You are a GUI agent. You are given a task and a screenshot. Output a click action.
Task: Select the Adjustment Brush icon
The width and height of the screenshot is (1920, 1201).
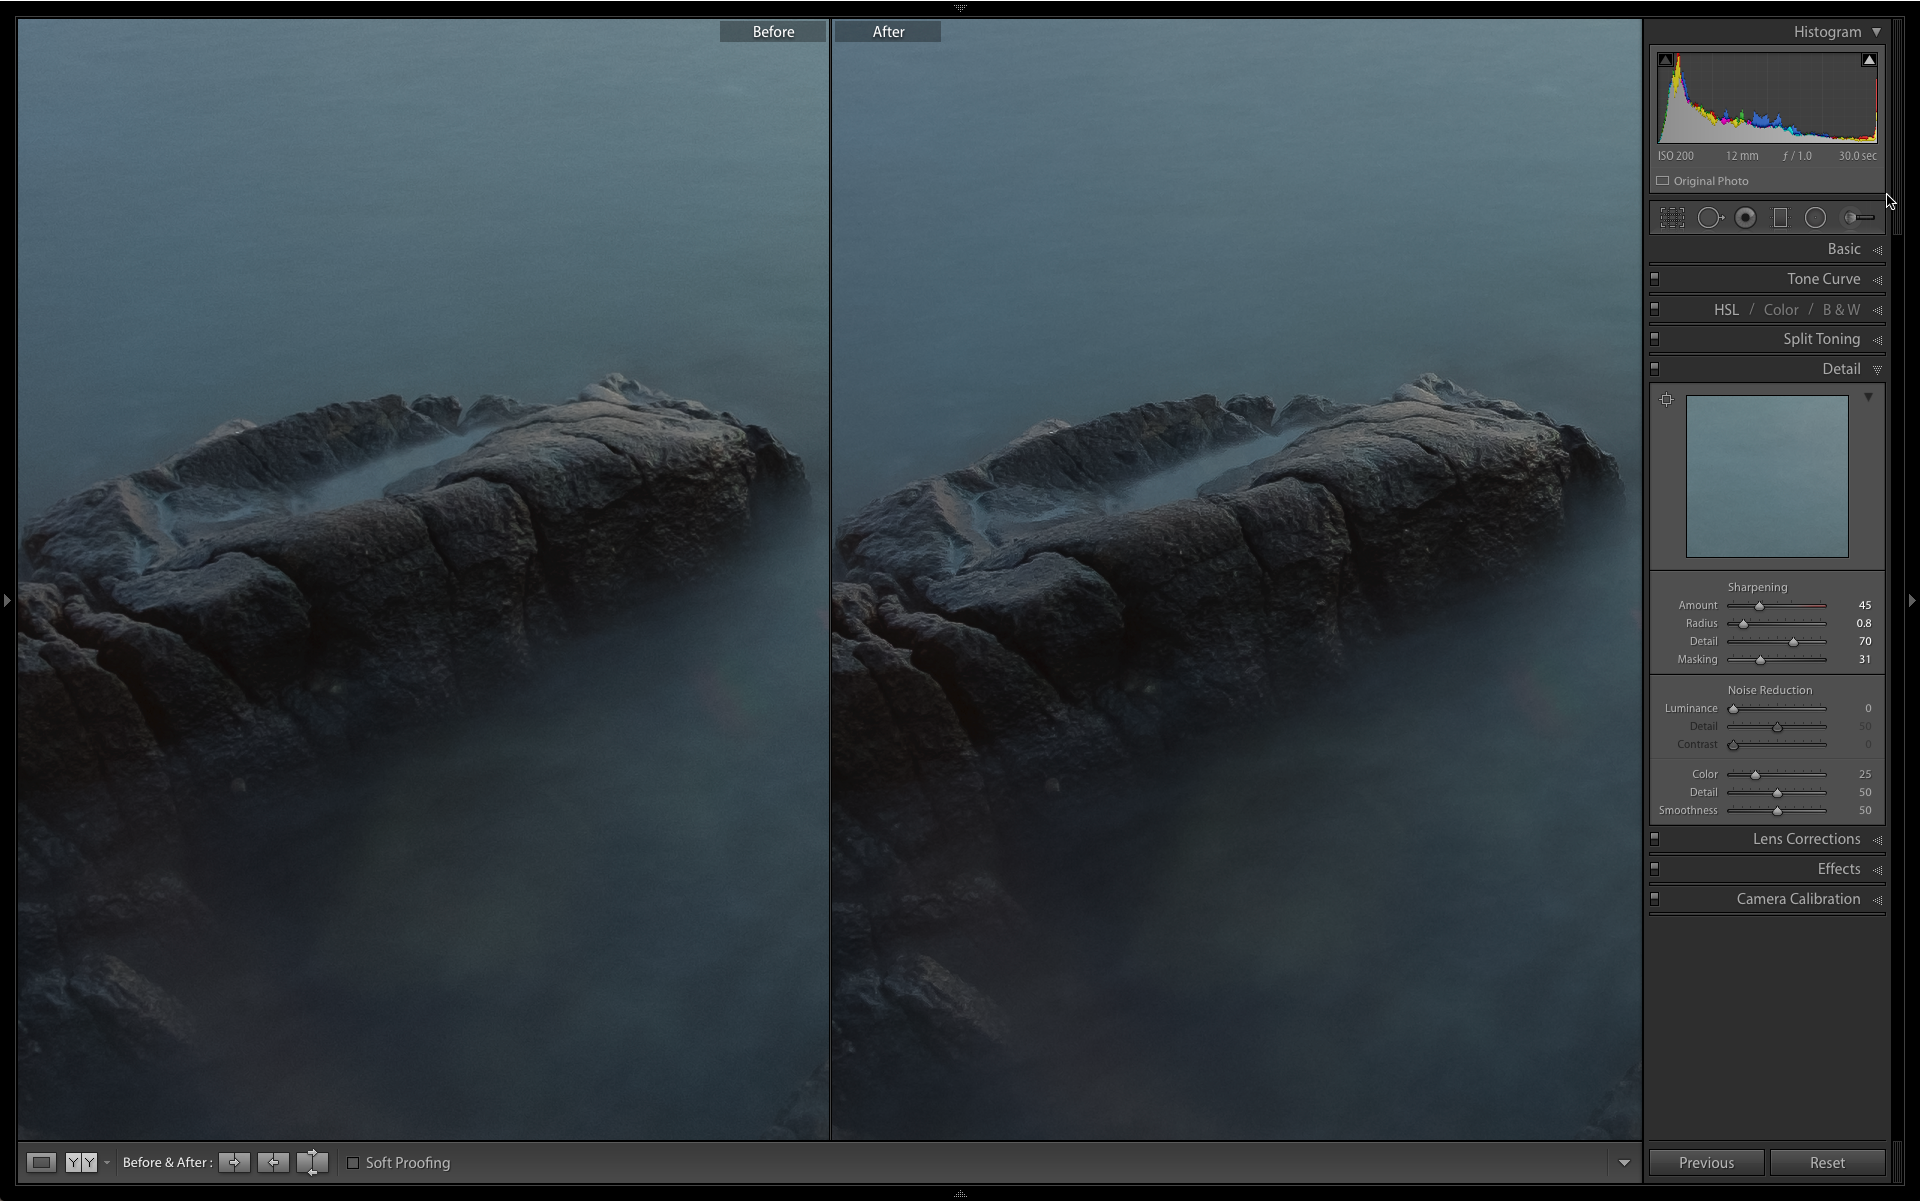coord(1858,217)
